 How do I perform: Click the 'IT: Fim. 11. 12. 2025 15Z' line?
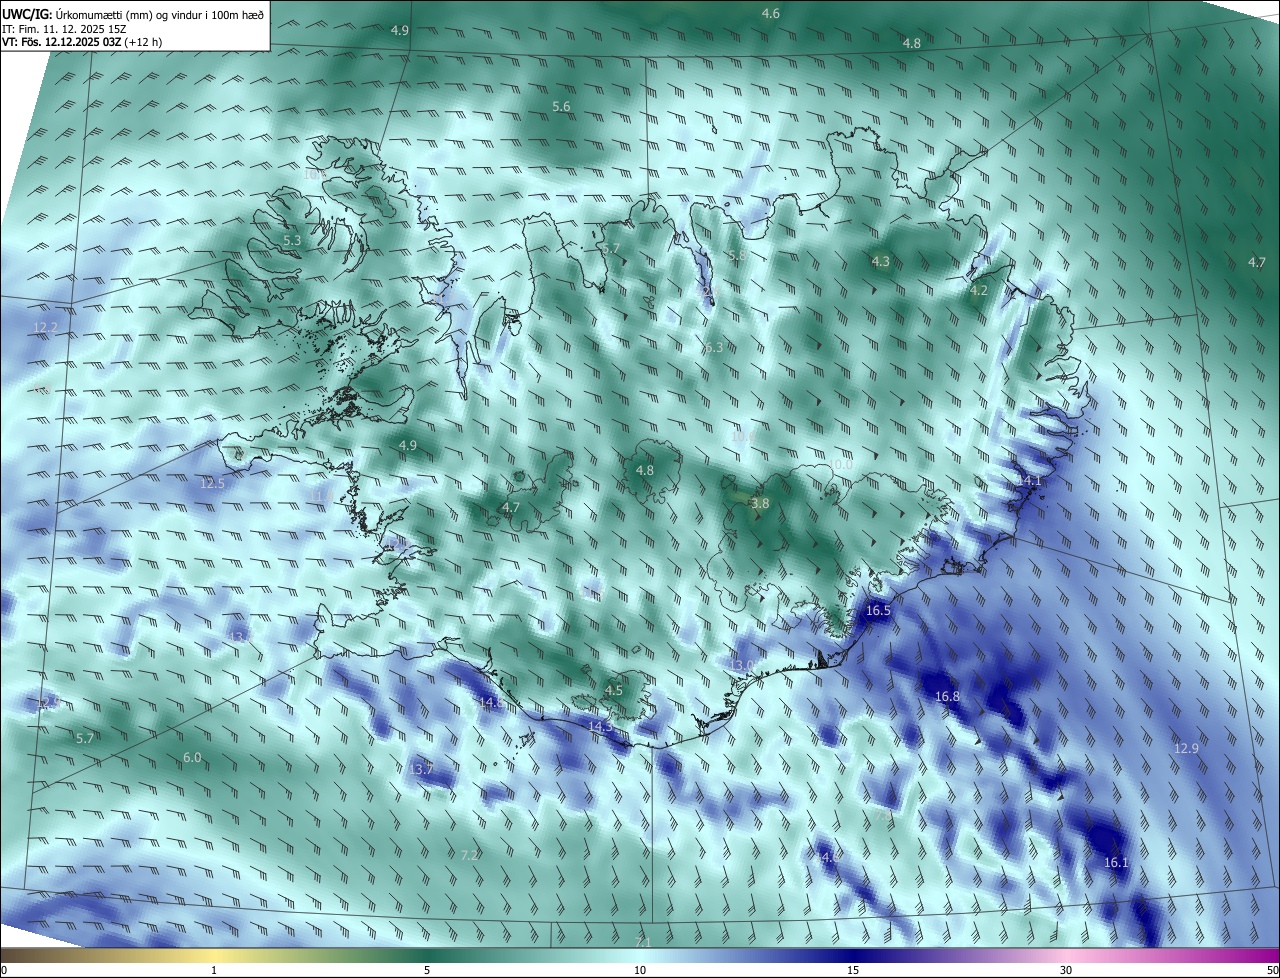pyautogui.click(x=64, y=29)
